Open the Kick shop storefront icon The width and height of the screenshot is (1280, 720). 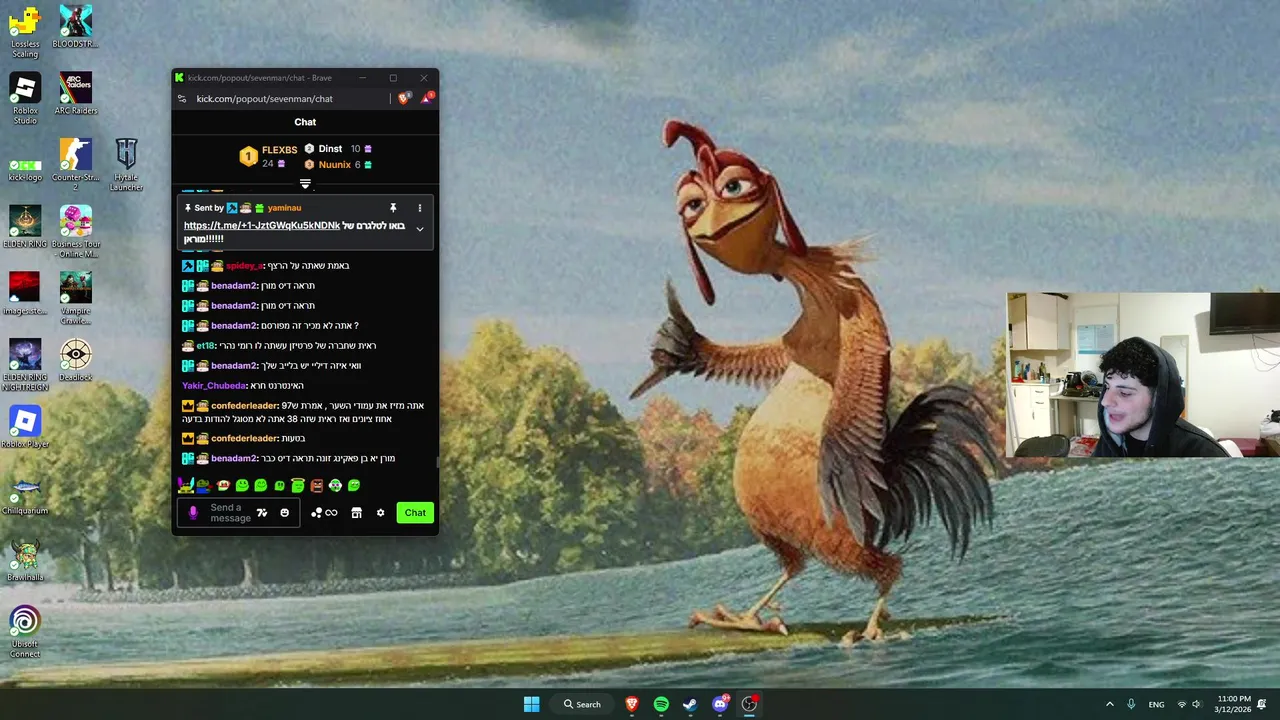click(356, 513)
